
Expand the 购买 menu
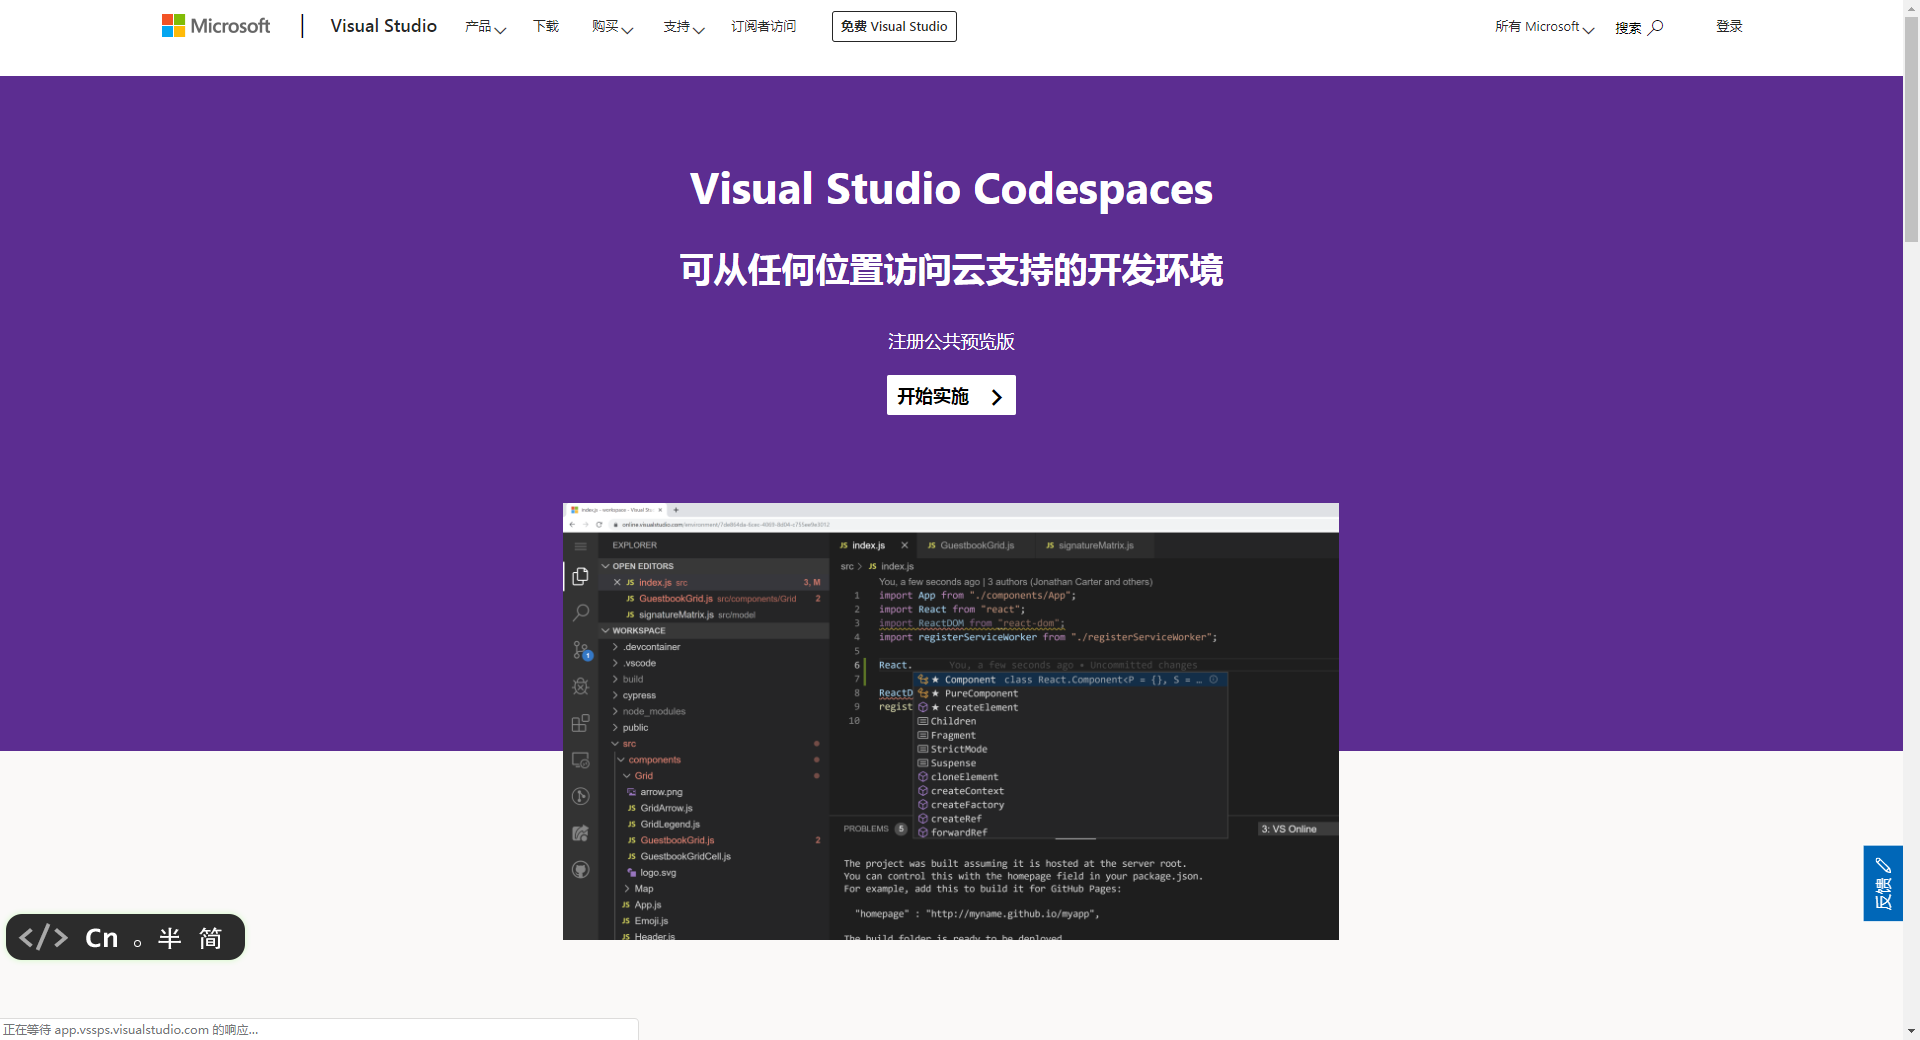pyautogui.click(x=612, y=27)
